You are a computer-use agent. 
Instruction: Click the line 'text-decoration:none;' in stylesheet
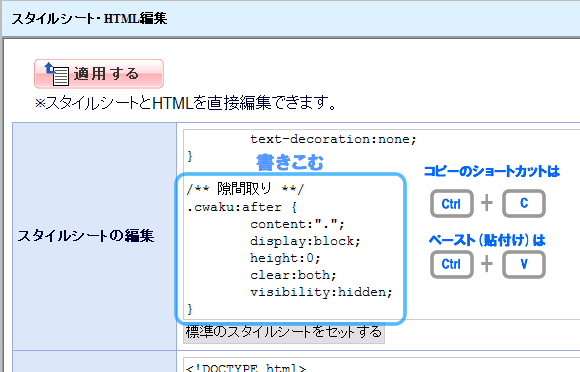(x=333, y=139)
